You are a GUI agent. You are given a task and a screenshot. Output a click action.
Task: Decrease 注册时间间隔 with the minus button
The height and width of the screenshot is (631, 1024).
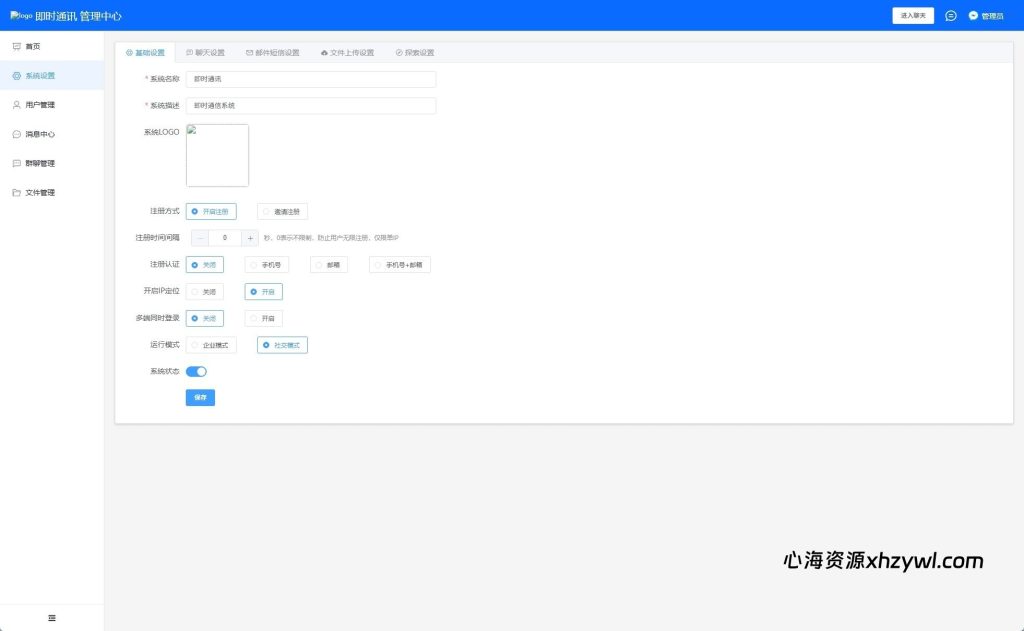[200, 238]
